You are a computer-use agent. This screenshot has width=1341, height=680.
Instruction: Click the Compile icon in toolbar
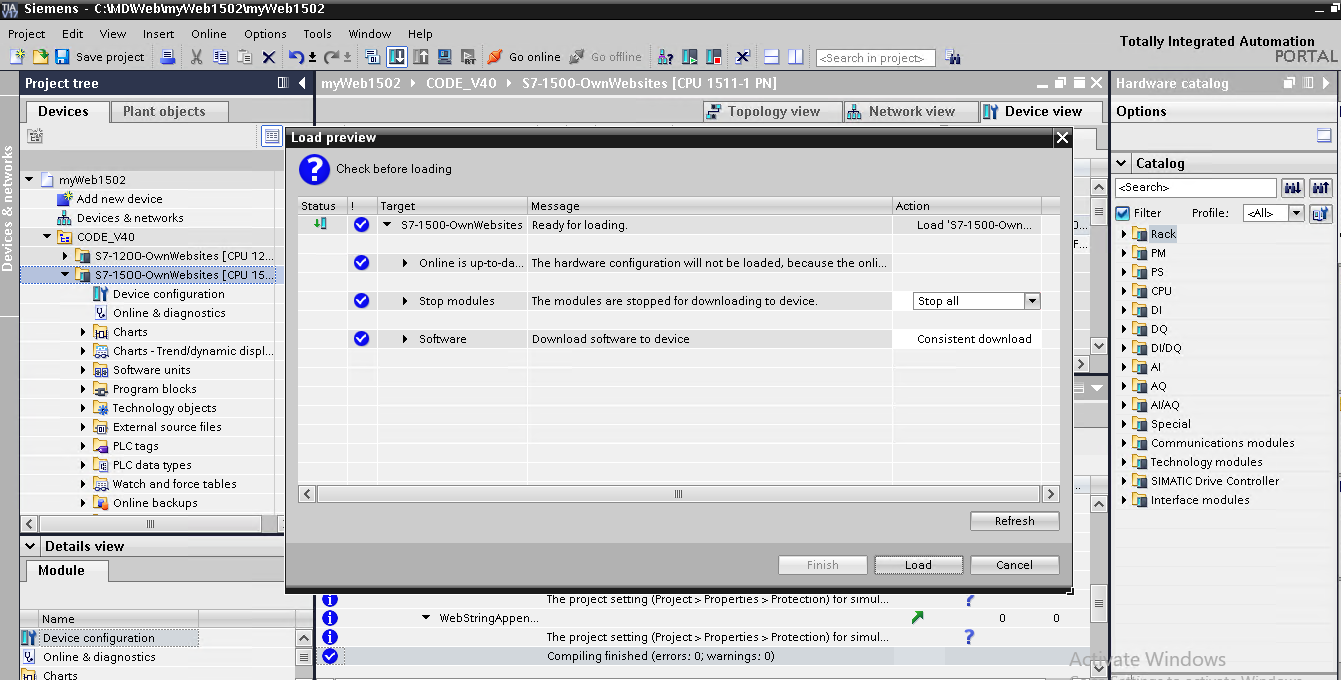(372, 57)
